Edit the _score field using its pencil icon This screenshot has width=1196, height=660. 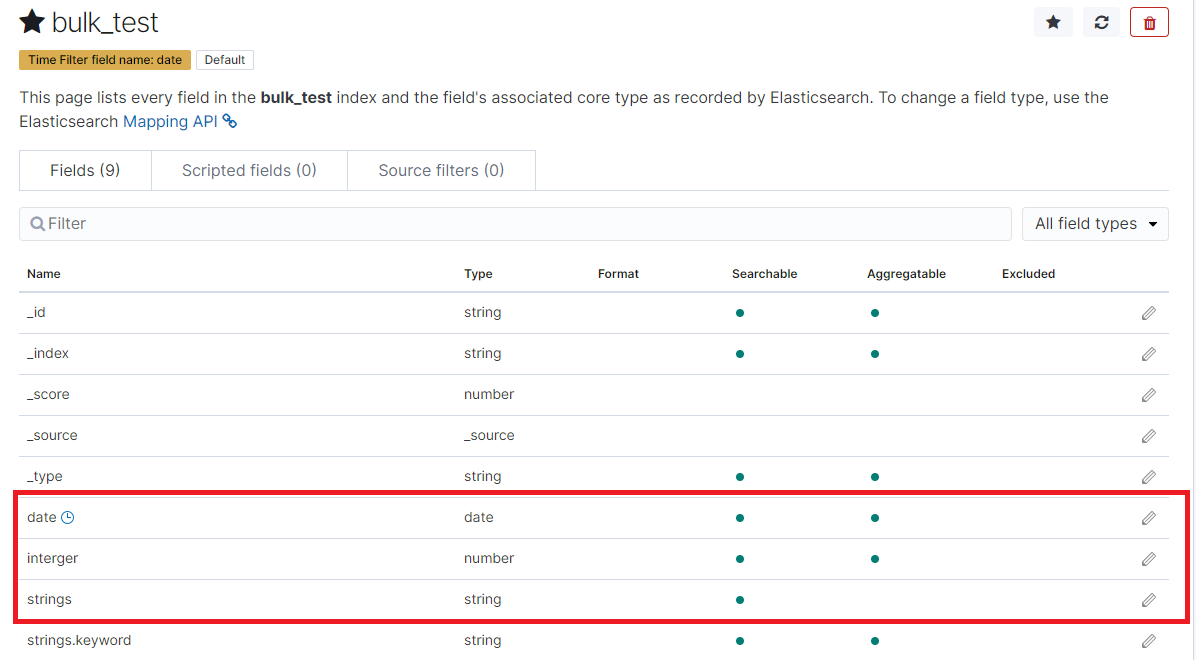(x=1148, y=394)
